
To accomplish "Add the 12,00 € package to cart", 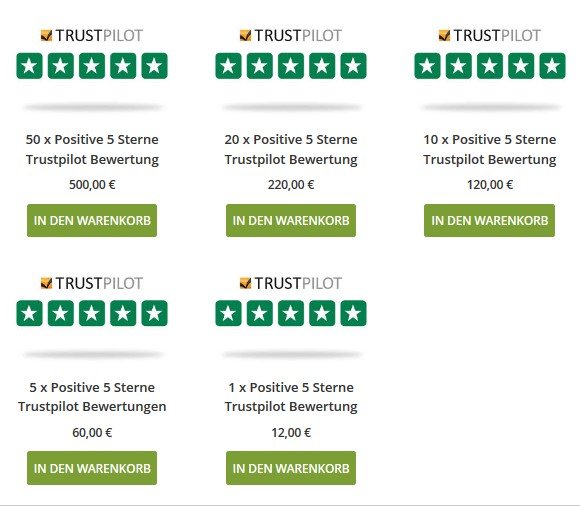I will pyautogui.click(x=291, y=468).
